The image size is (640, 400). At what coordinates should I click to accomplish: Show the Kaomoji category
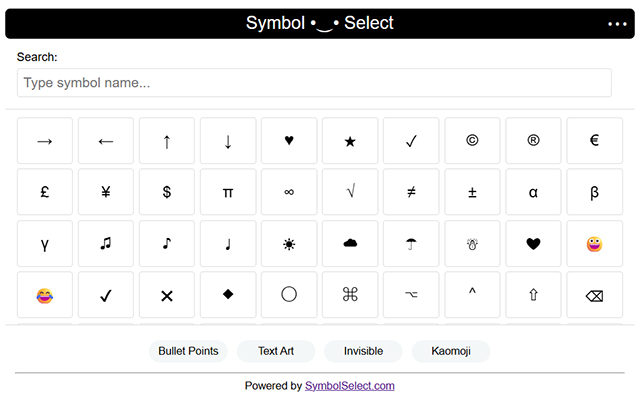pos(451,351)
